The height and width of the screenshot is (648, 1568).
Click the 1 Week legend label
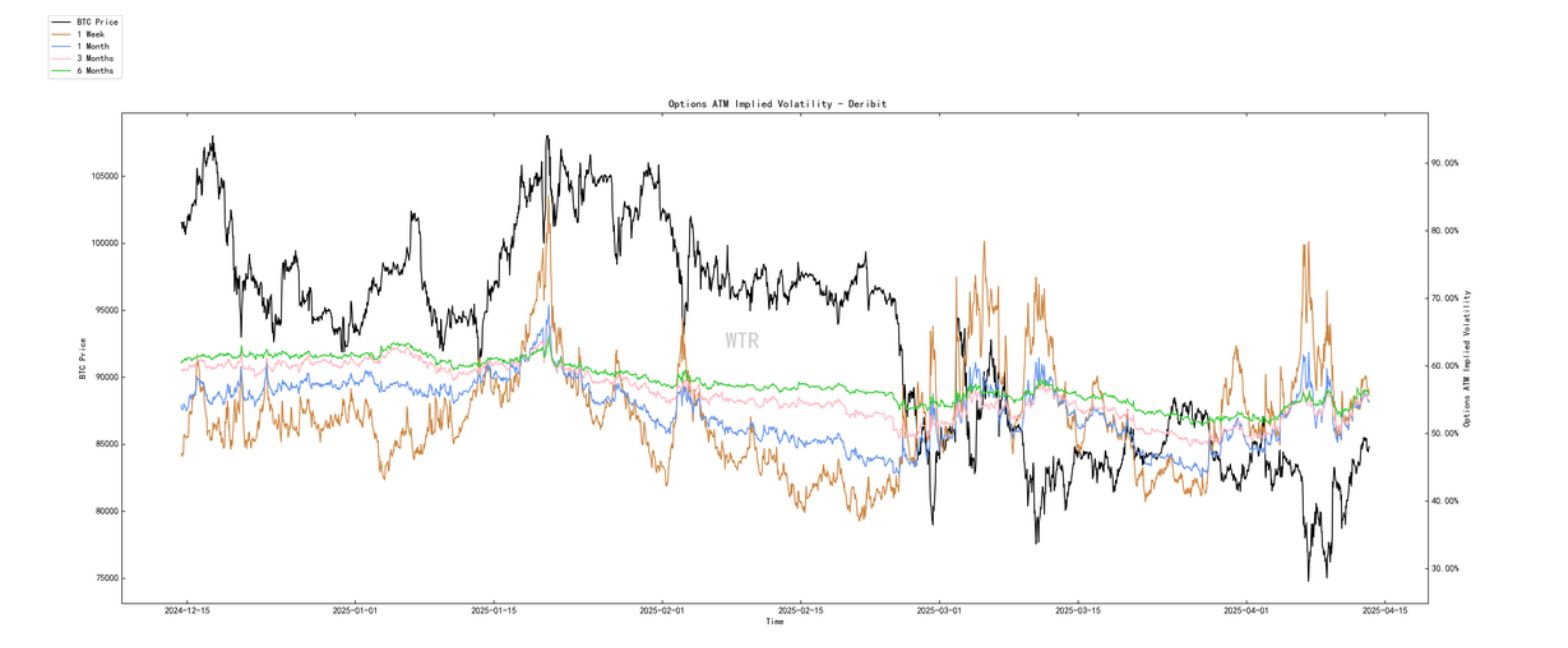[x=91, y=34]
